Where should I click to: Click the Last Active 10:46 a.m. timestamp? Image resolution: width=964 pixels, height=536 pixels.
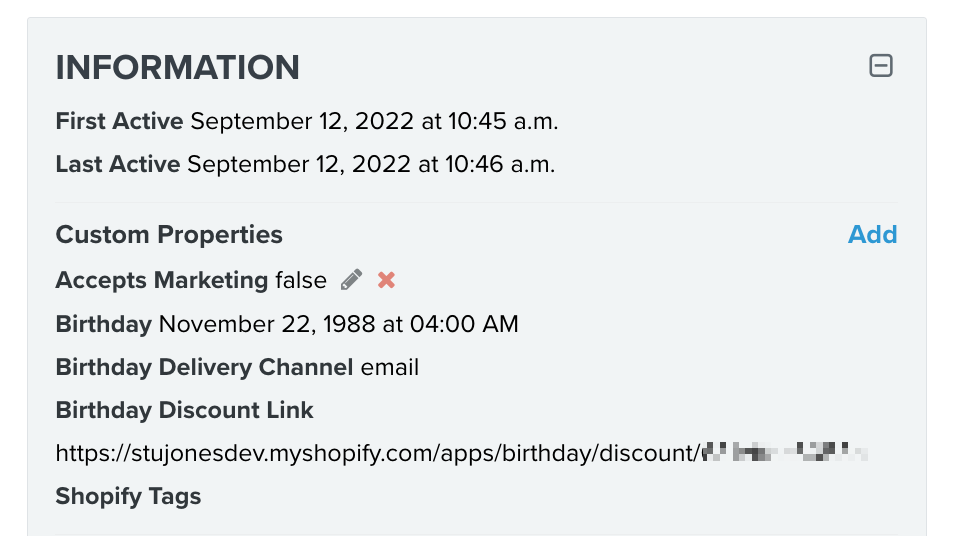tap(371, 164)
